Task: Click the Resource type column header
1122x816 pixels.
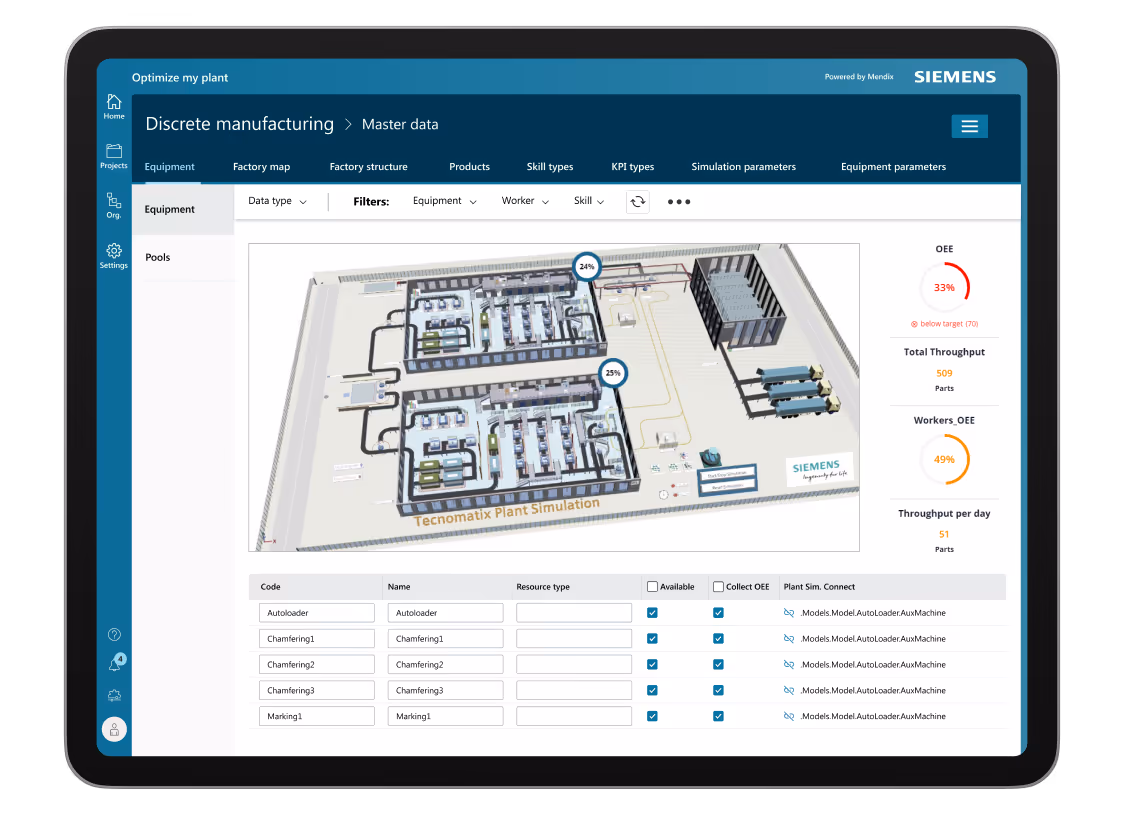Action: tap(543, 587)
